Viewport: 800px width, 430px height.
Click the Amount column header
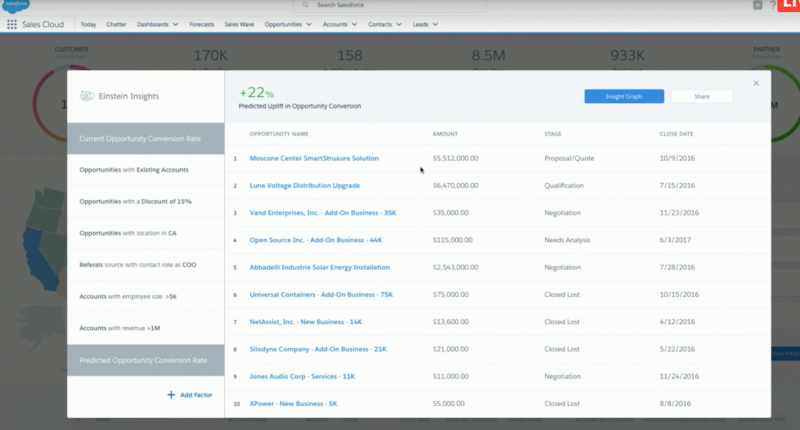pyautogui.click(x=445, y=134)
